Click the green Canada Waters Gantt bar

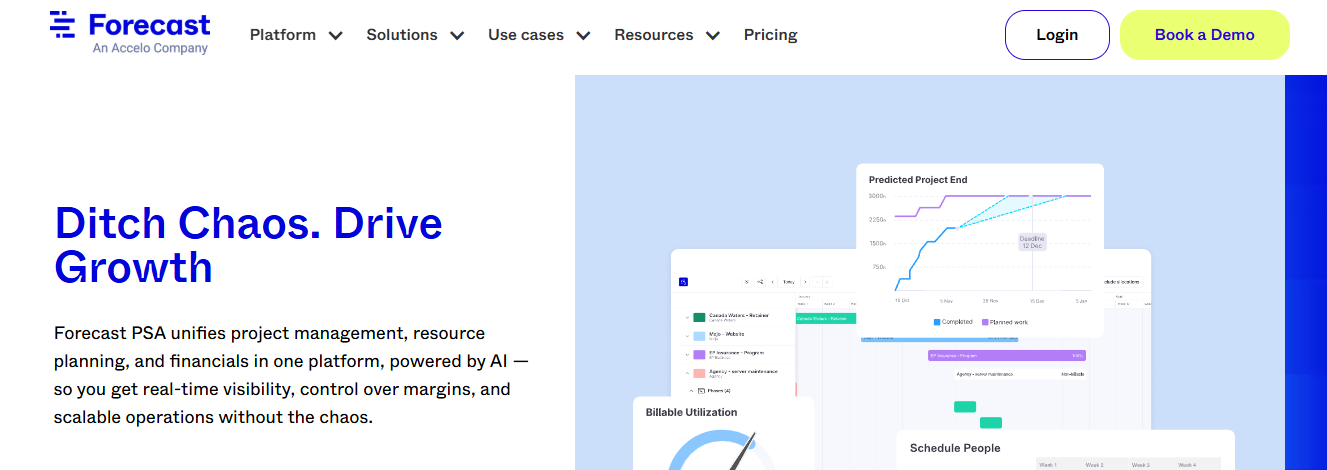coord(826,318)
